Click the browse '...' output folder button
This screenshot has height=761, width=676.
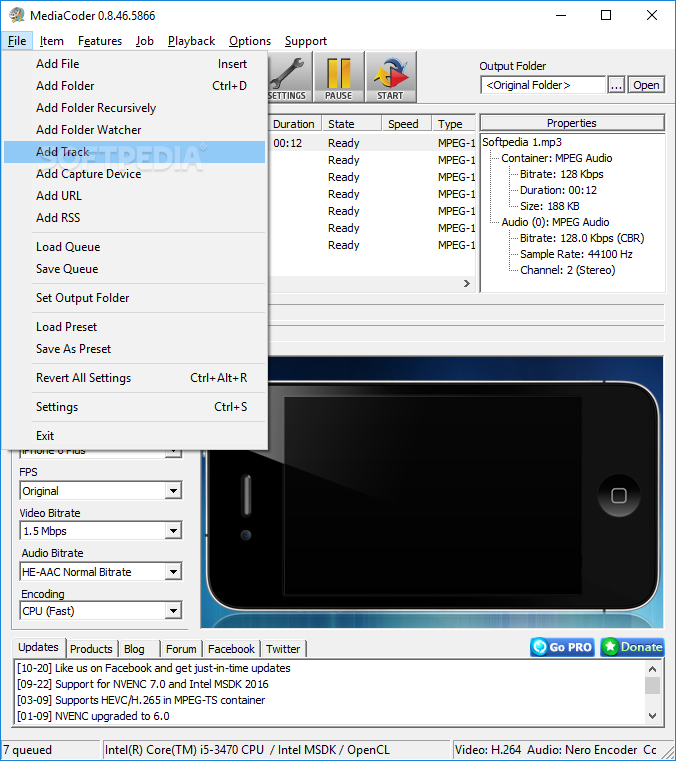[x=616, y=85]
